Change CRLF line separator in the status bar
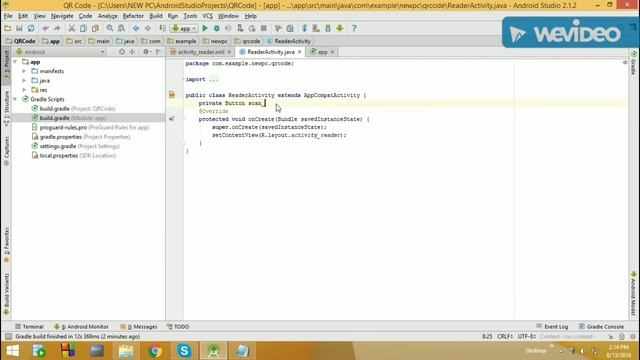 [x=504, y=336]
